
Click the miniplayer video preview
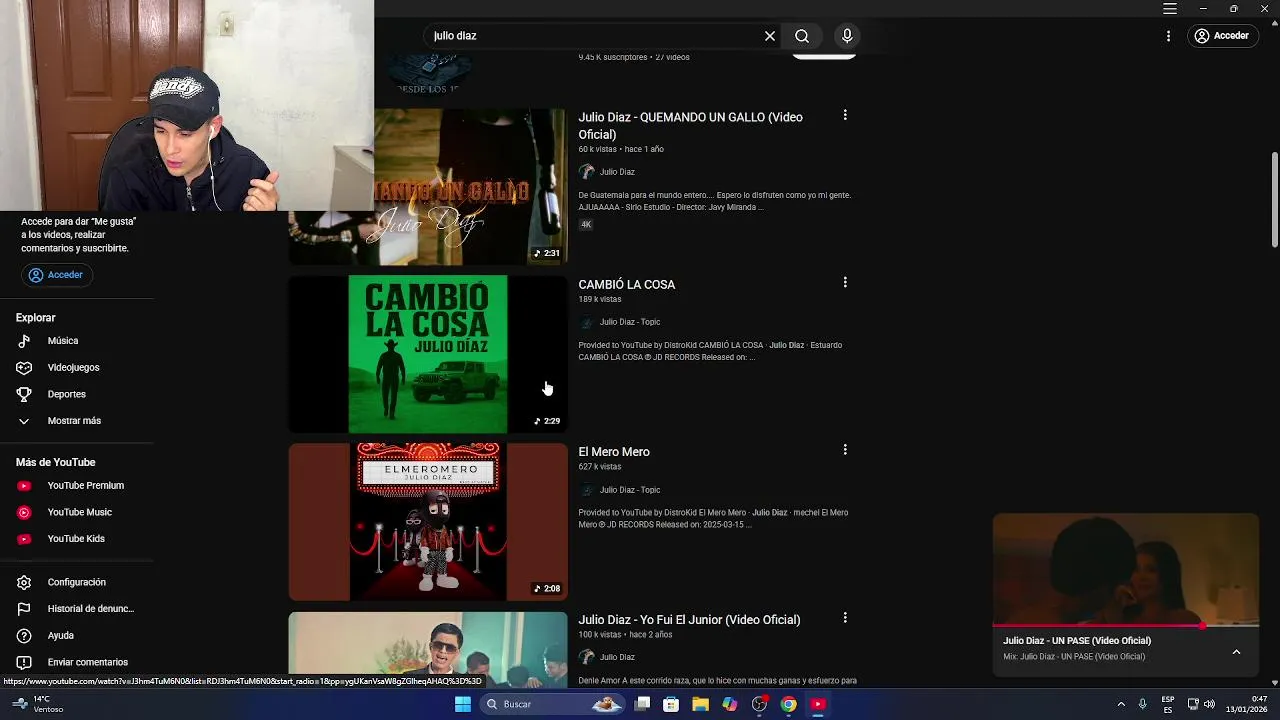point(1126,570)
